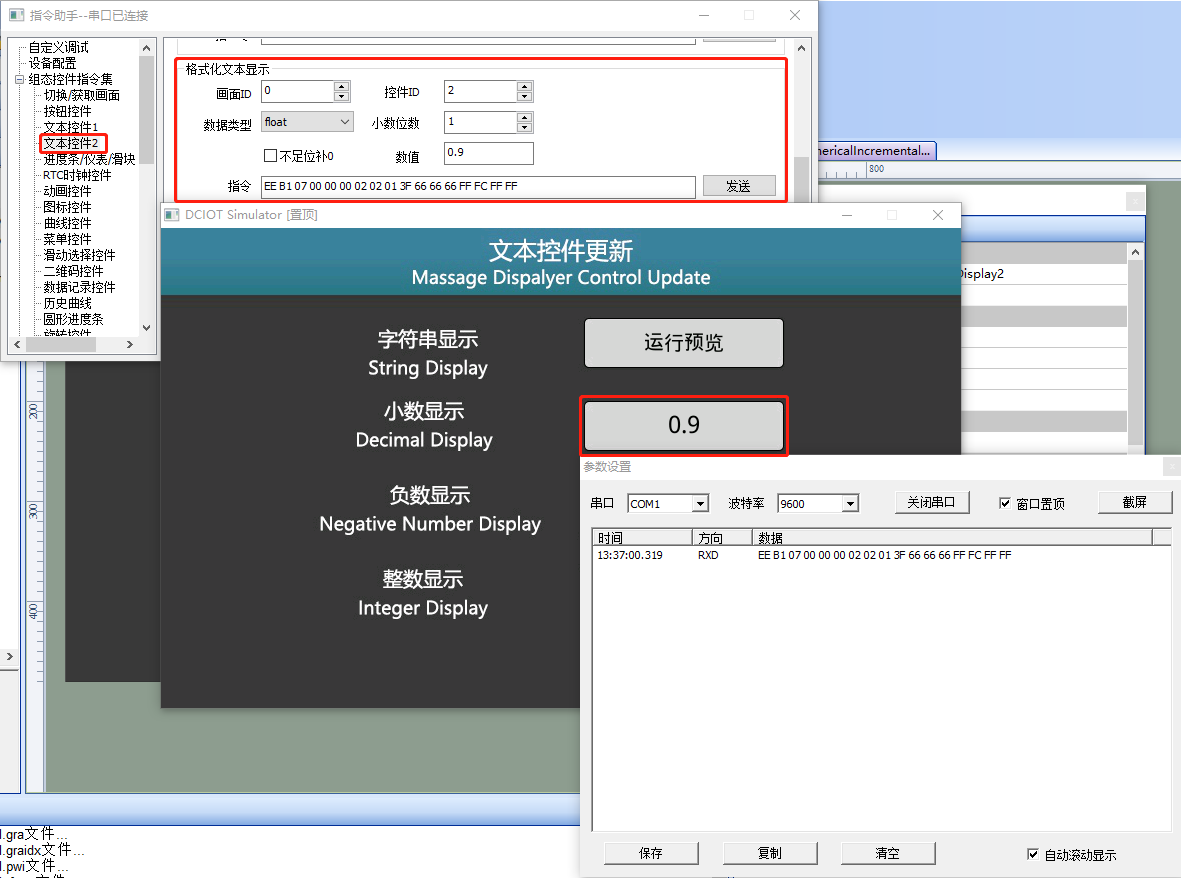
Task: Select RTC时钟控件 tree item
Action: [x=77, y=175]
